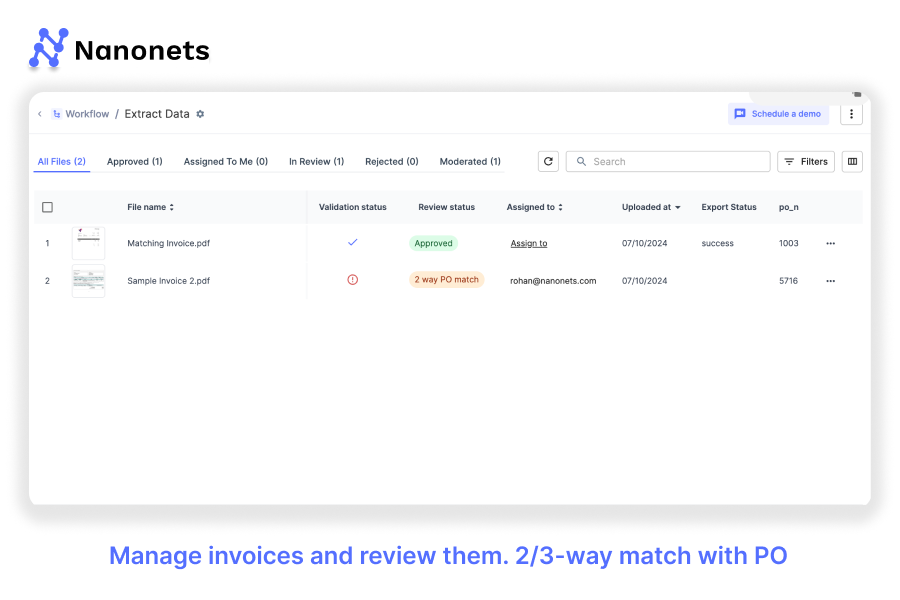
Task: Switch to the Approved (1) tab
Action: pos(135,161)
